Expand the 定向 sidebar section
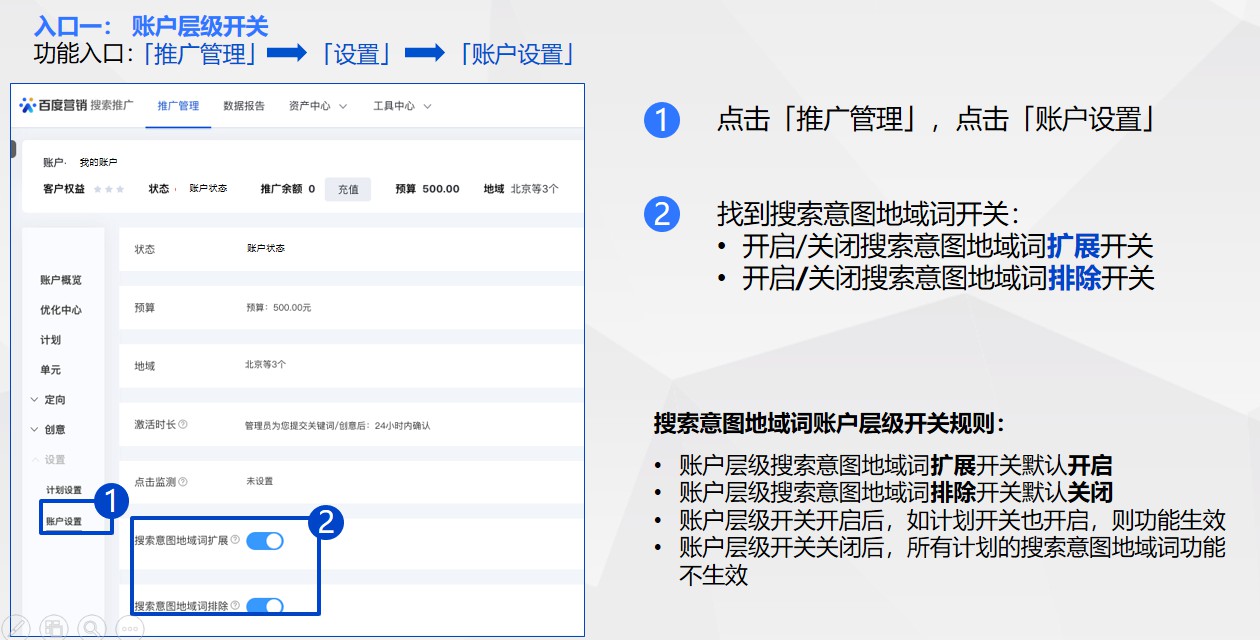 point(48,400)
